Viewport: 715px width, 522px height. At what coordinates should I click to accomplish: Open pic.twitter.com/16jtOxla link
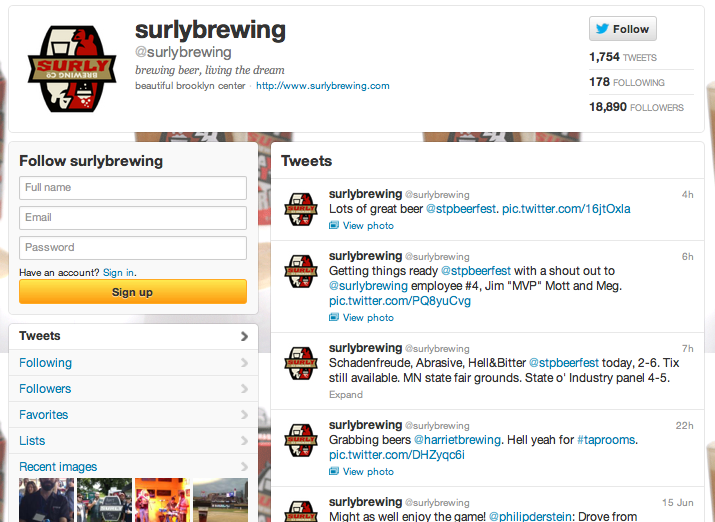pyautogui.click(x=566, y=209)
